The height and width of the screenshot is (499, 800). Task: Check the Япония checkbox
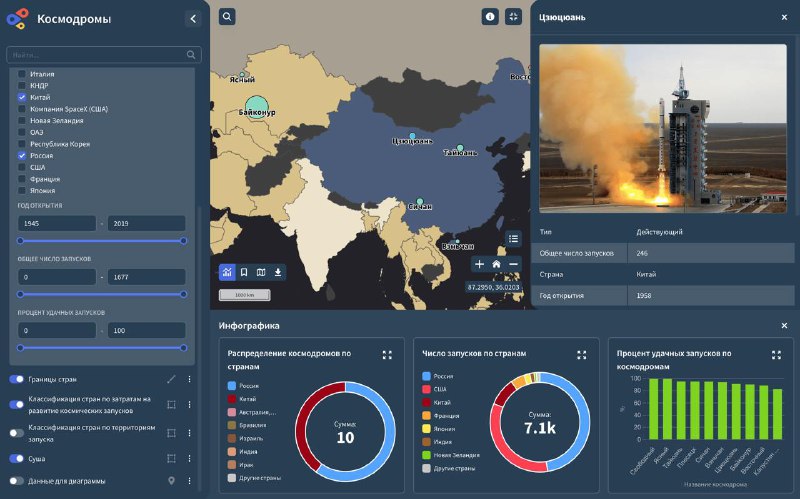coord(22,190)
